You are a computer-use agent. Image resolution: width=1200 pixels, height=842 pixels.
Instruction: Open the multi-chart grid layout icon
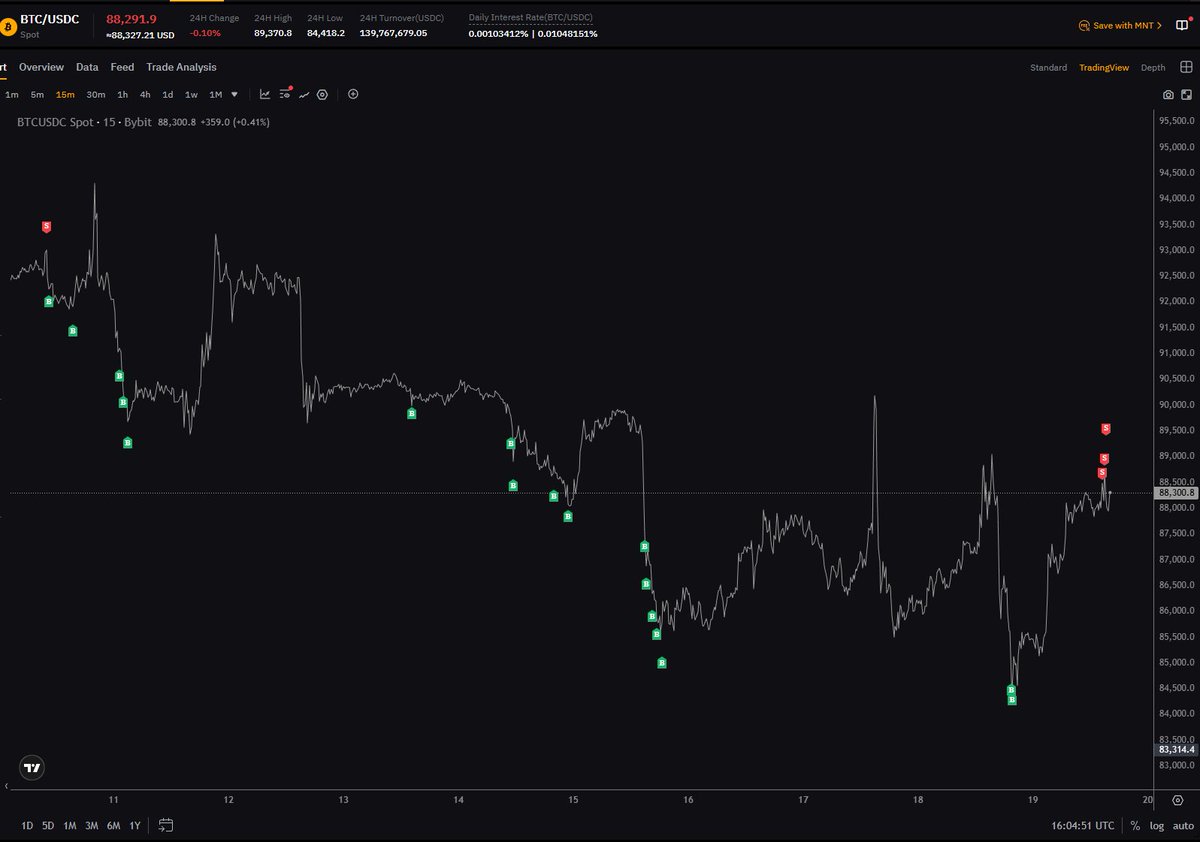pyautogui.click(x=1187, y=67)
